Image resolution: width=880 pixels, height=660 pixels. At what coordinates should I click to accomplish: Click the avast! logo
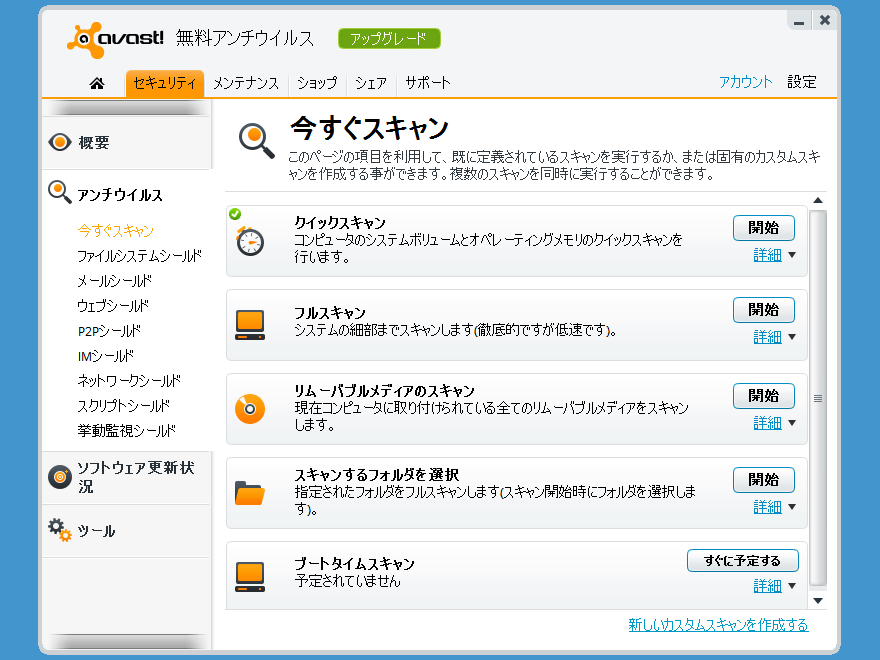pos(115,39)
